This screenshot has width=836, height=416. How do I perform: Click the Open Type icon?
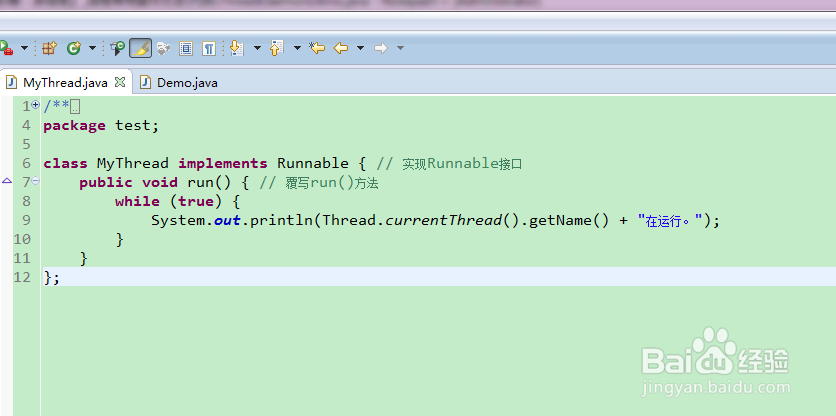pos(117,49)
